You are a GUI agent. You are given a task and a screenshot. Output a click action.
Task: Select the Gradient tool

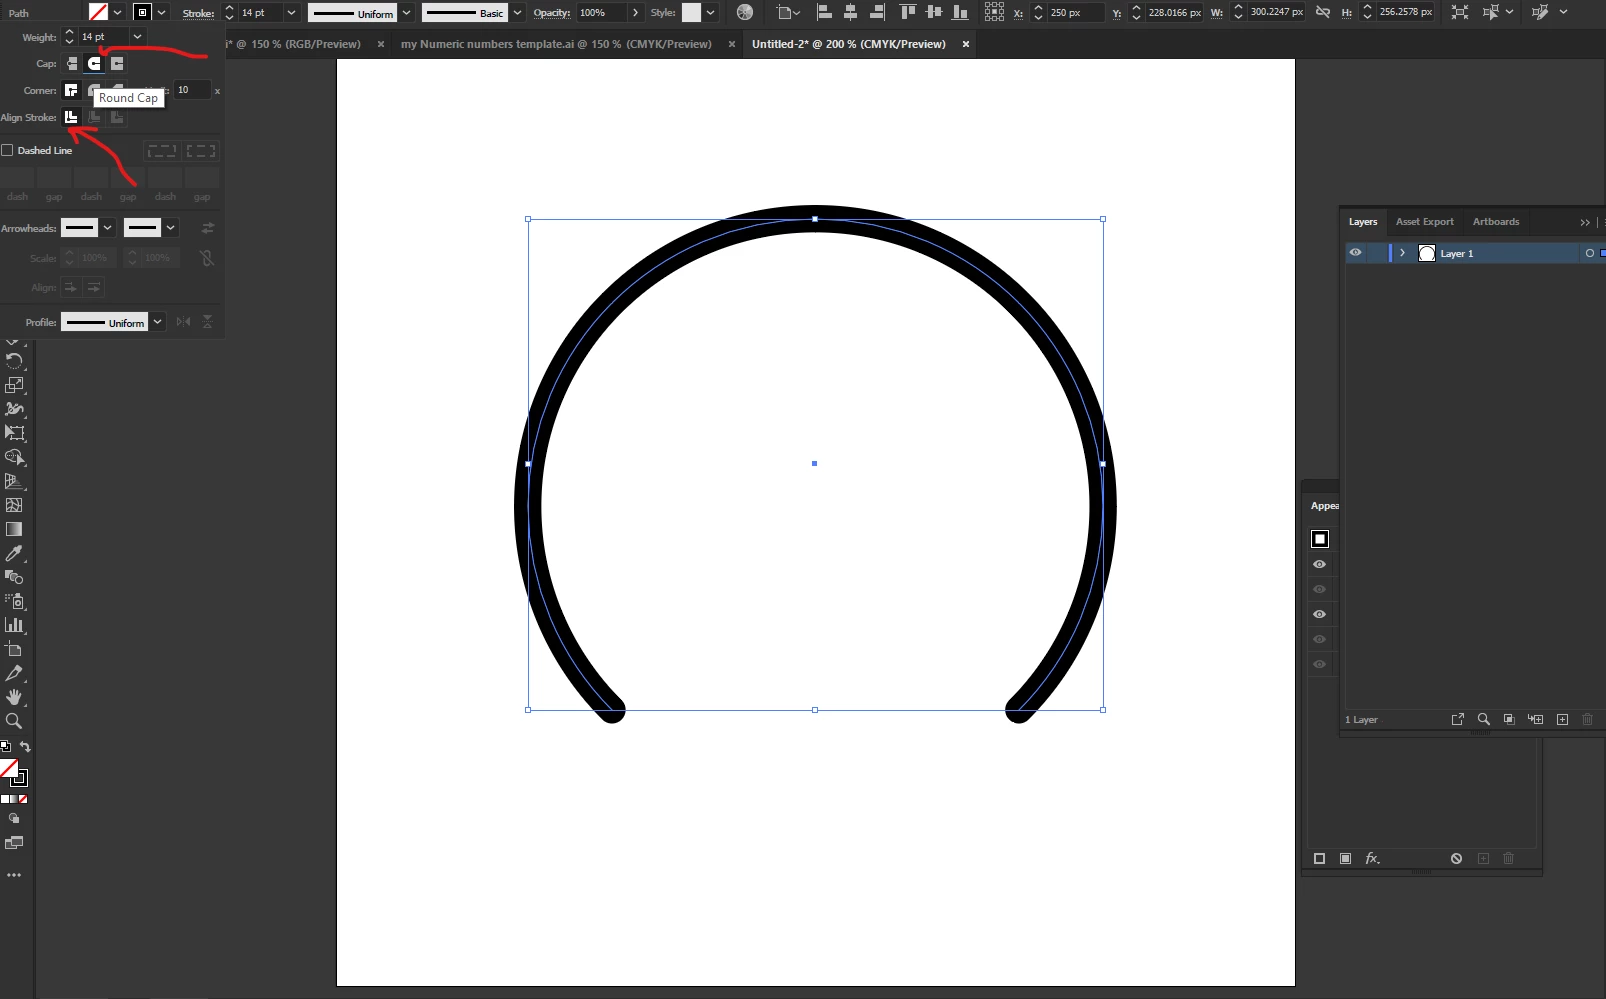click(x=14, y=529)
